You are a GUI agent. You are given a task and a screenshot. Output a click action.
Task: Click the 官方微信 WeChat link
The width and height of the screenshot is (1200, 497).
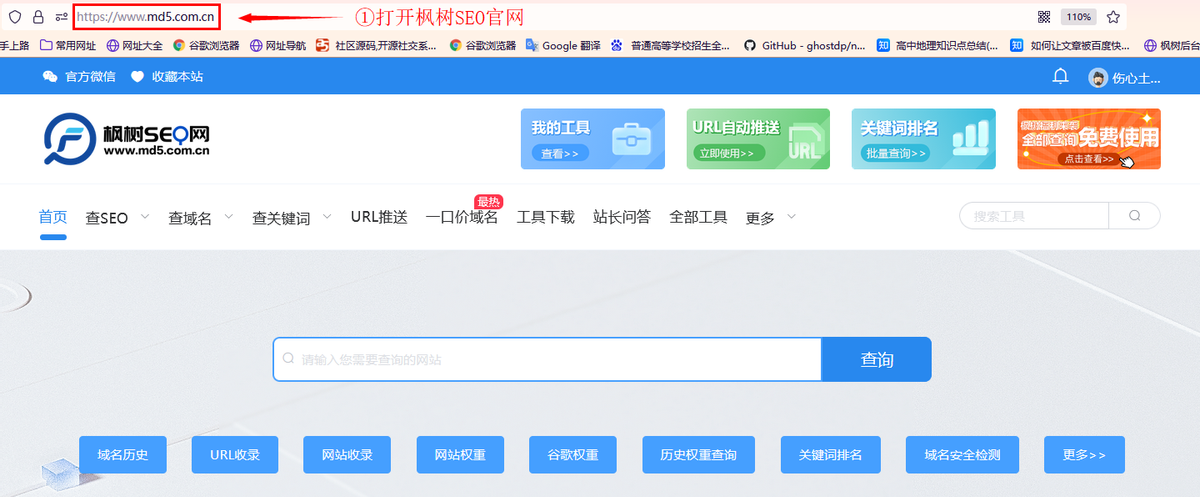tap(79, 77)
